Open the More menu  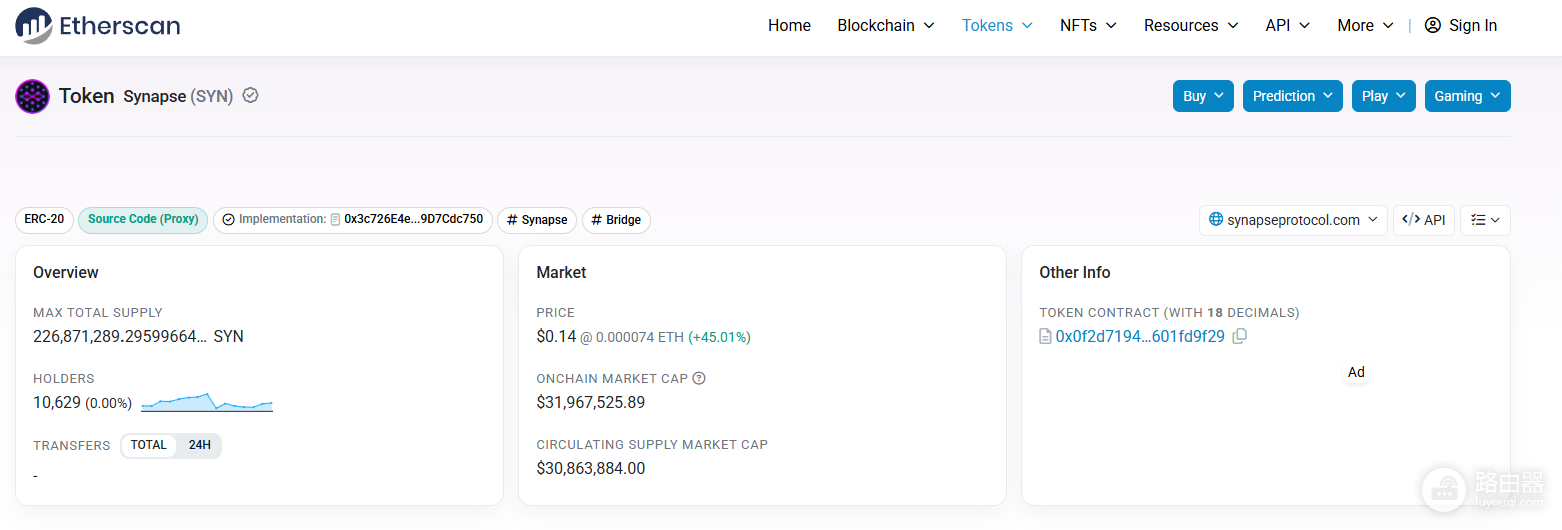(1365, 26)
